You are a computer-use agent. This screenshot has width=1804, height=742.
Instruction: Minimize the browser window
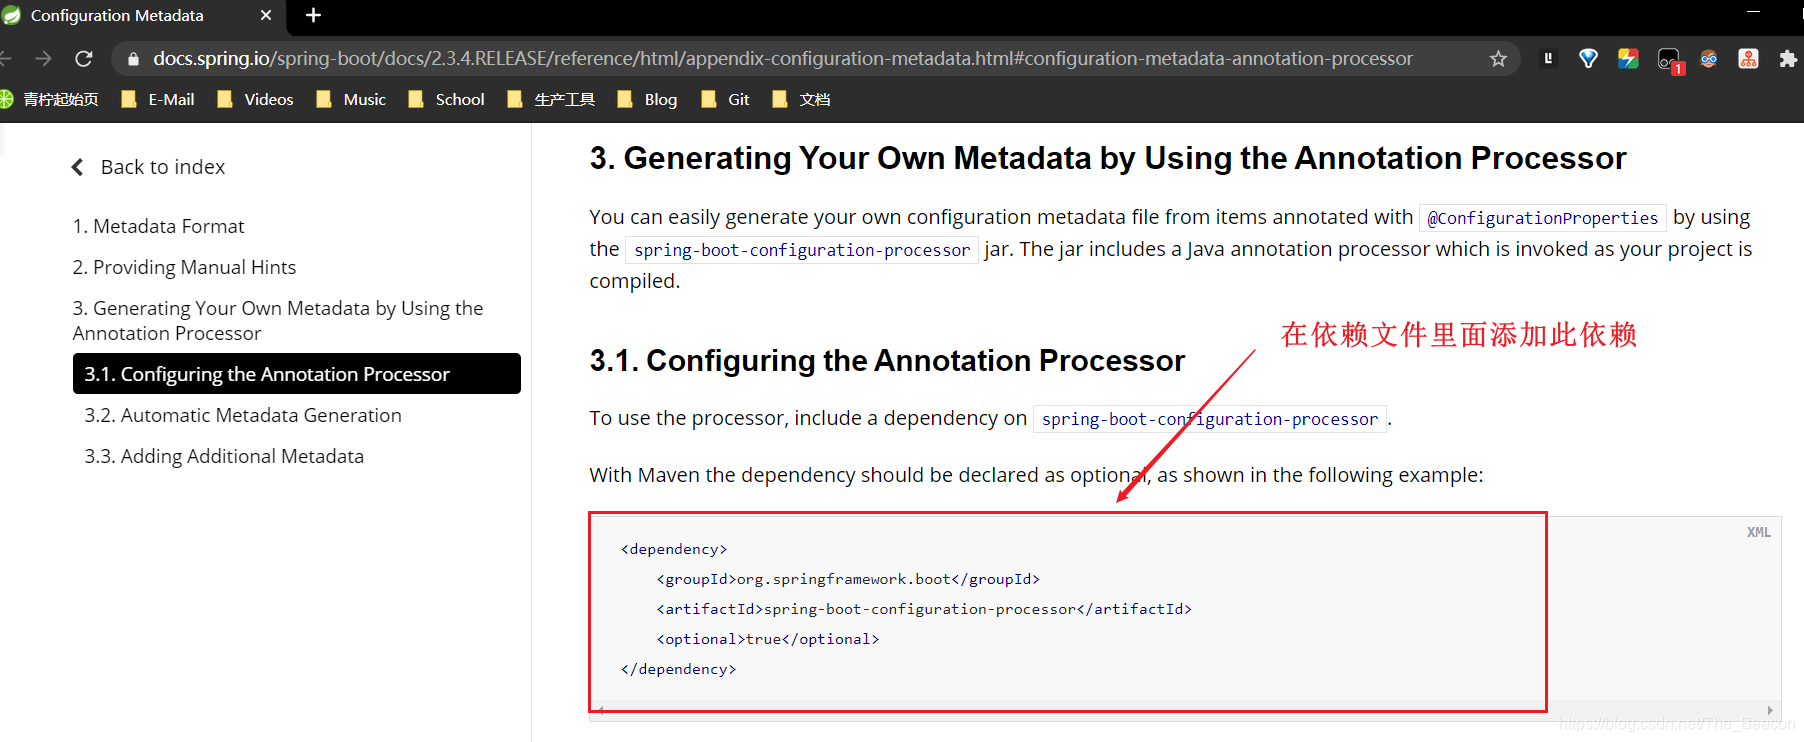coord(1753,10)
